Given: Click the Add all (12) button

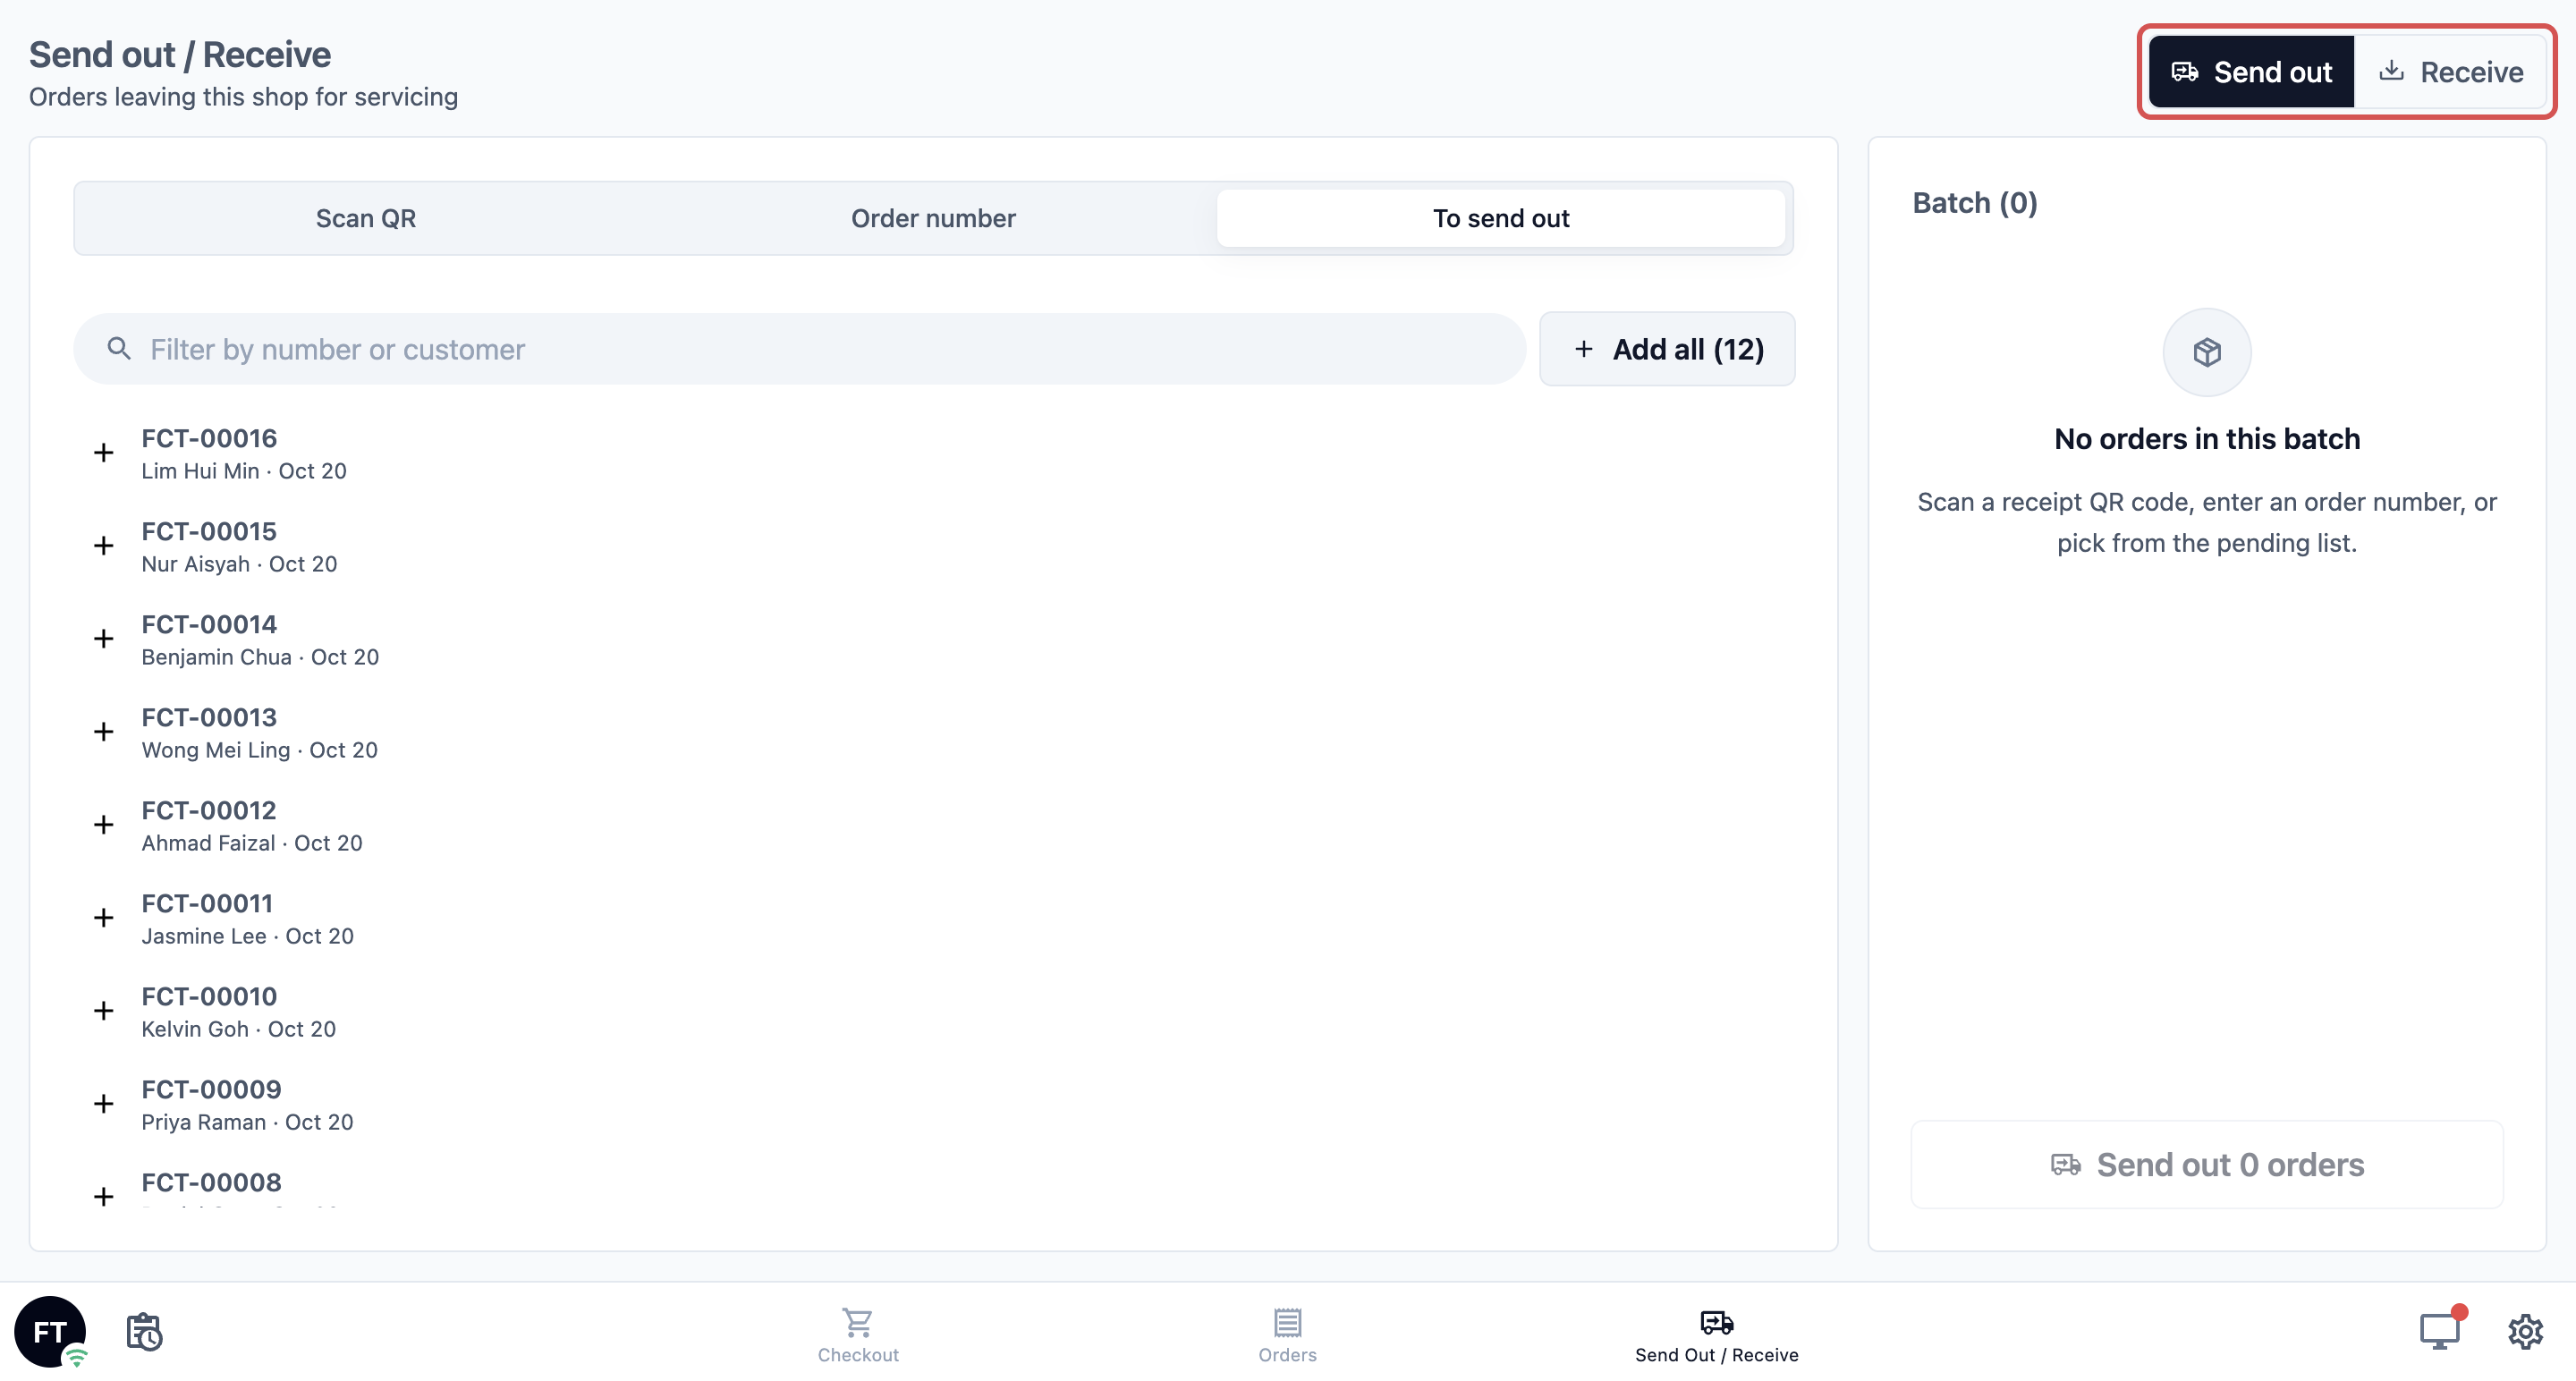Looking at the screenshot, I should coord(1667,349).
